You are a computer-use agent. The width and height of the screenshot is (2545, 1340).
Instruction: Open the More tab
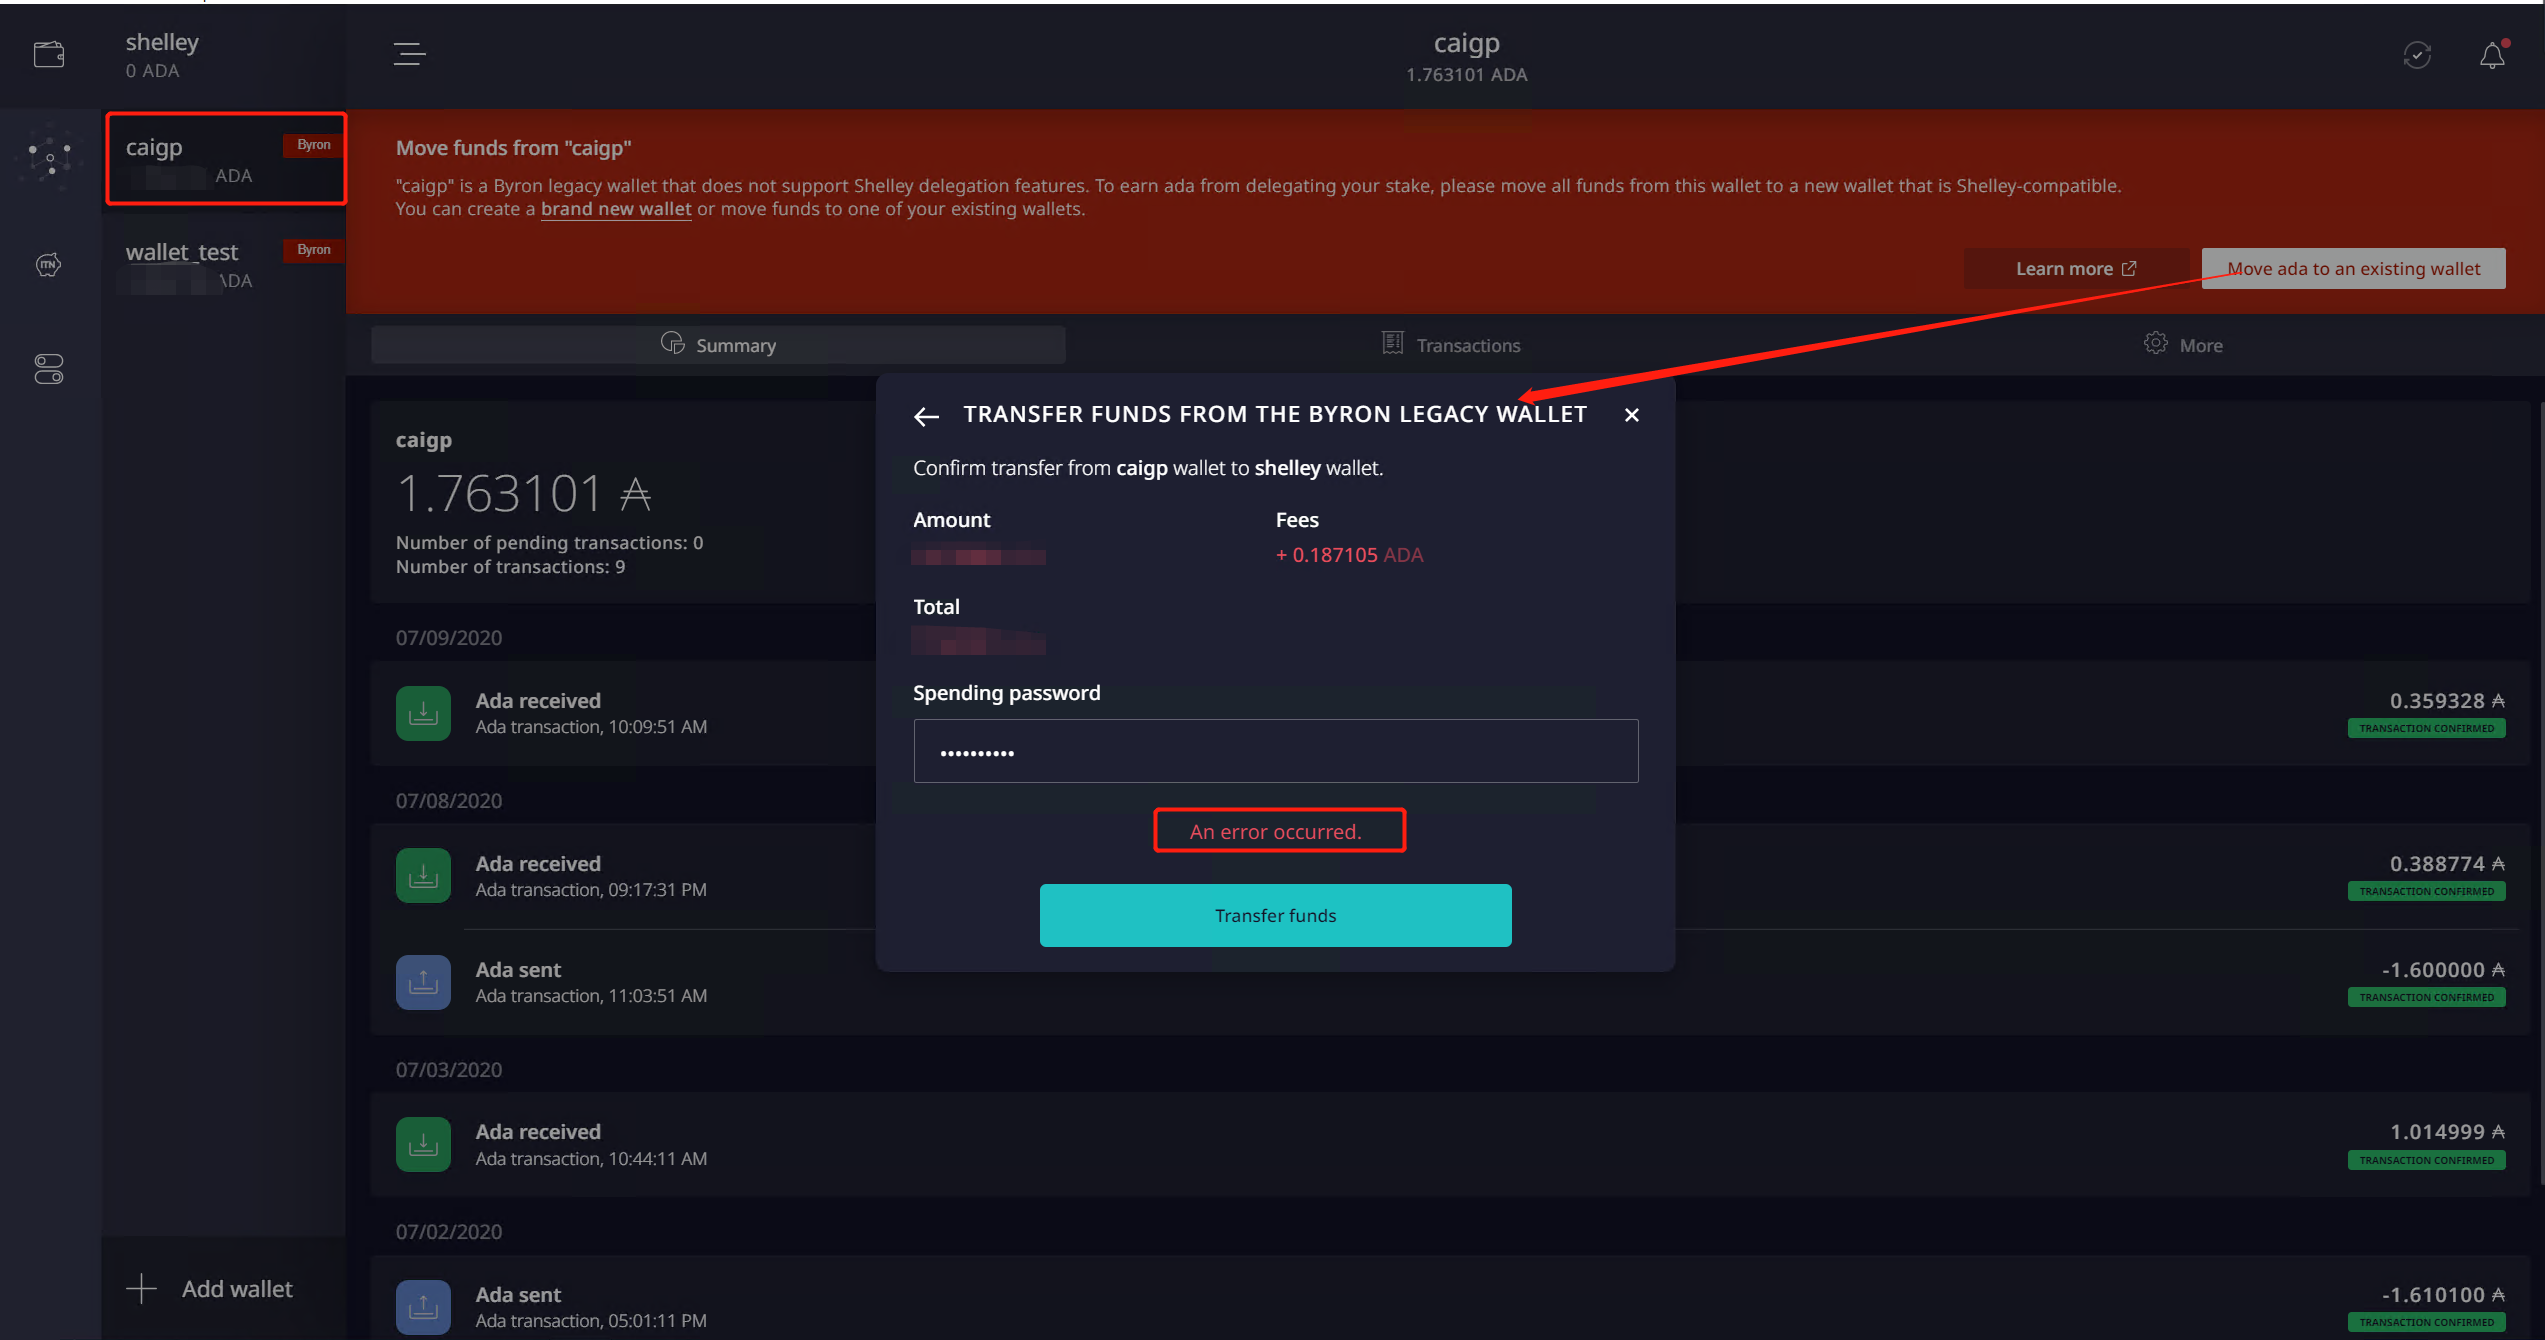point(2183,345)
